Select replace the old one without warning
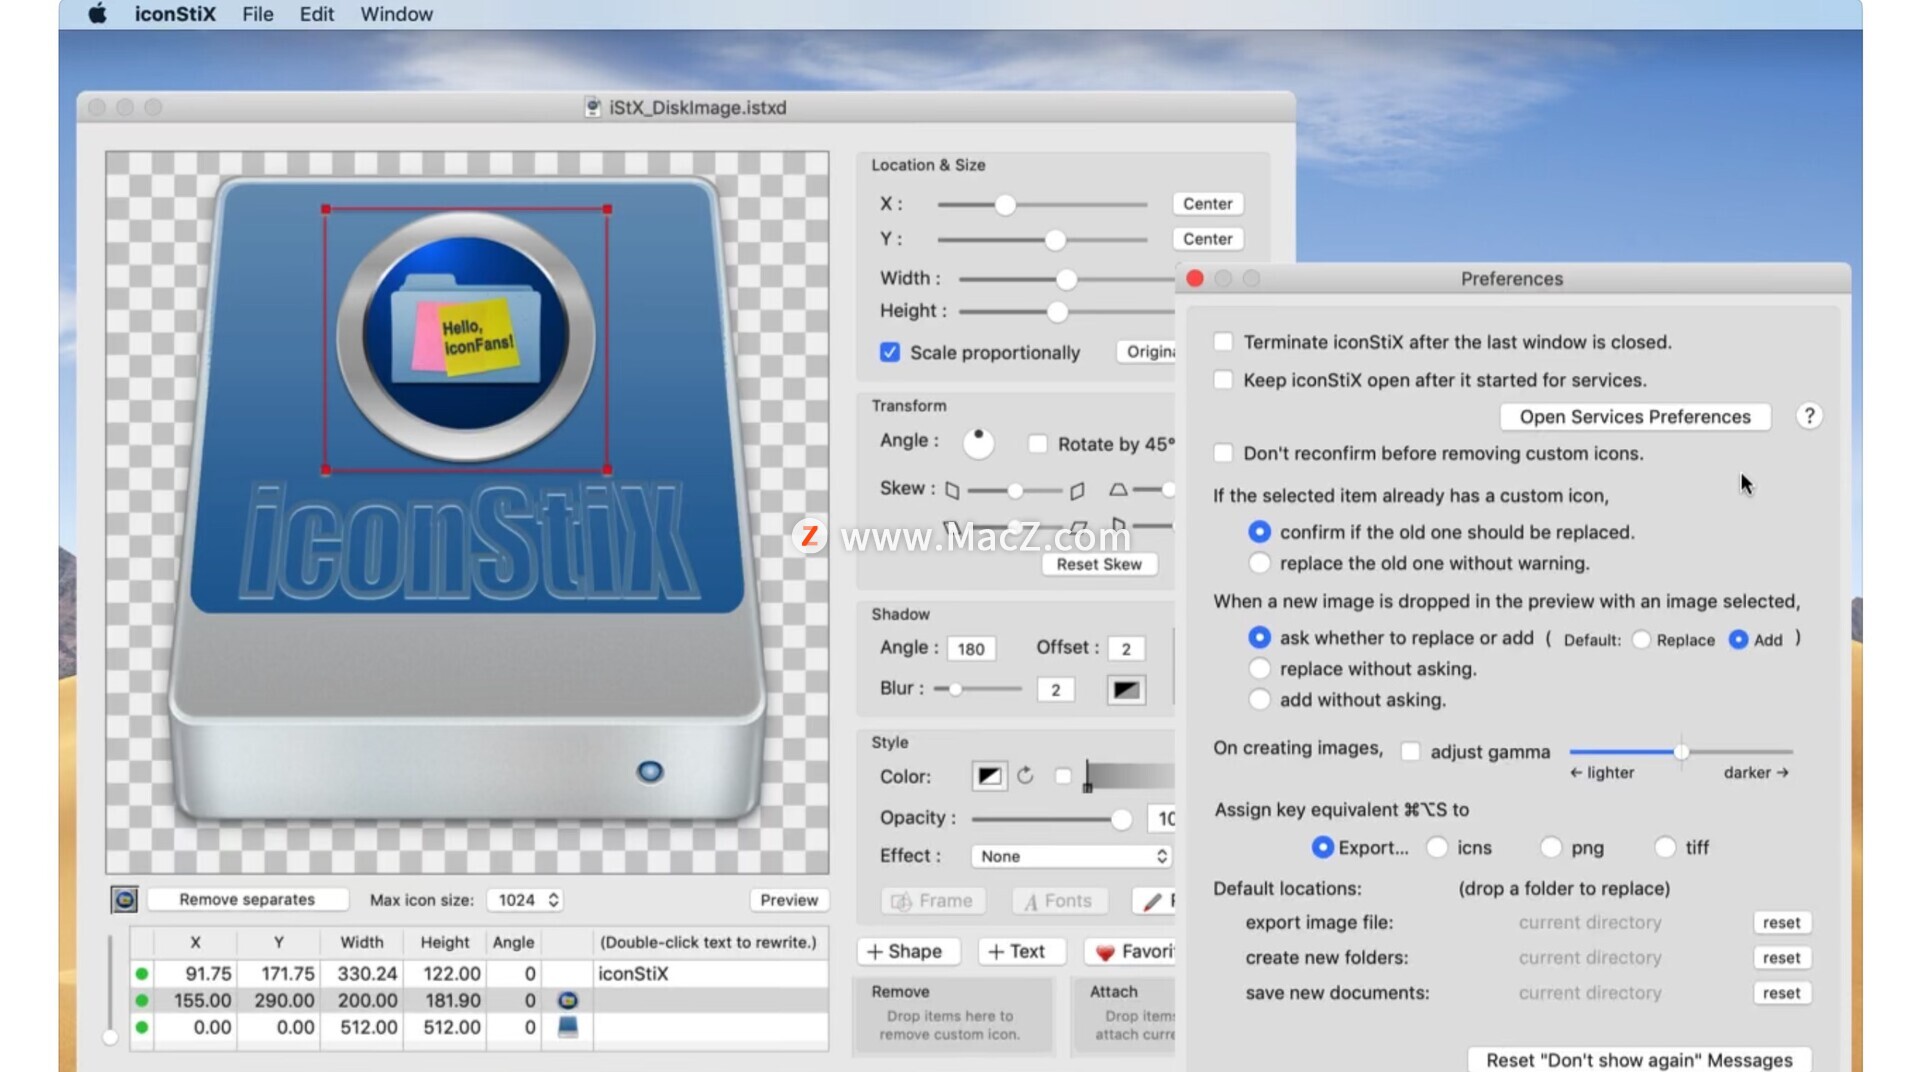This screenshot has width=1920, height=1072. click(x=1259, y=563)
